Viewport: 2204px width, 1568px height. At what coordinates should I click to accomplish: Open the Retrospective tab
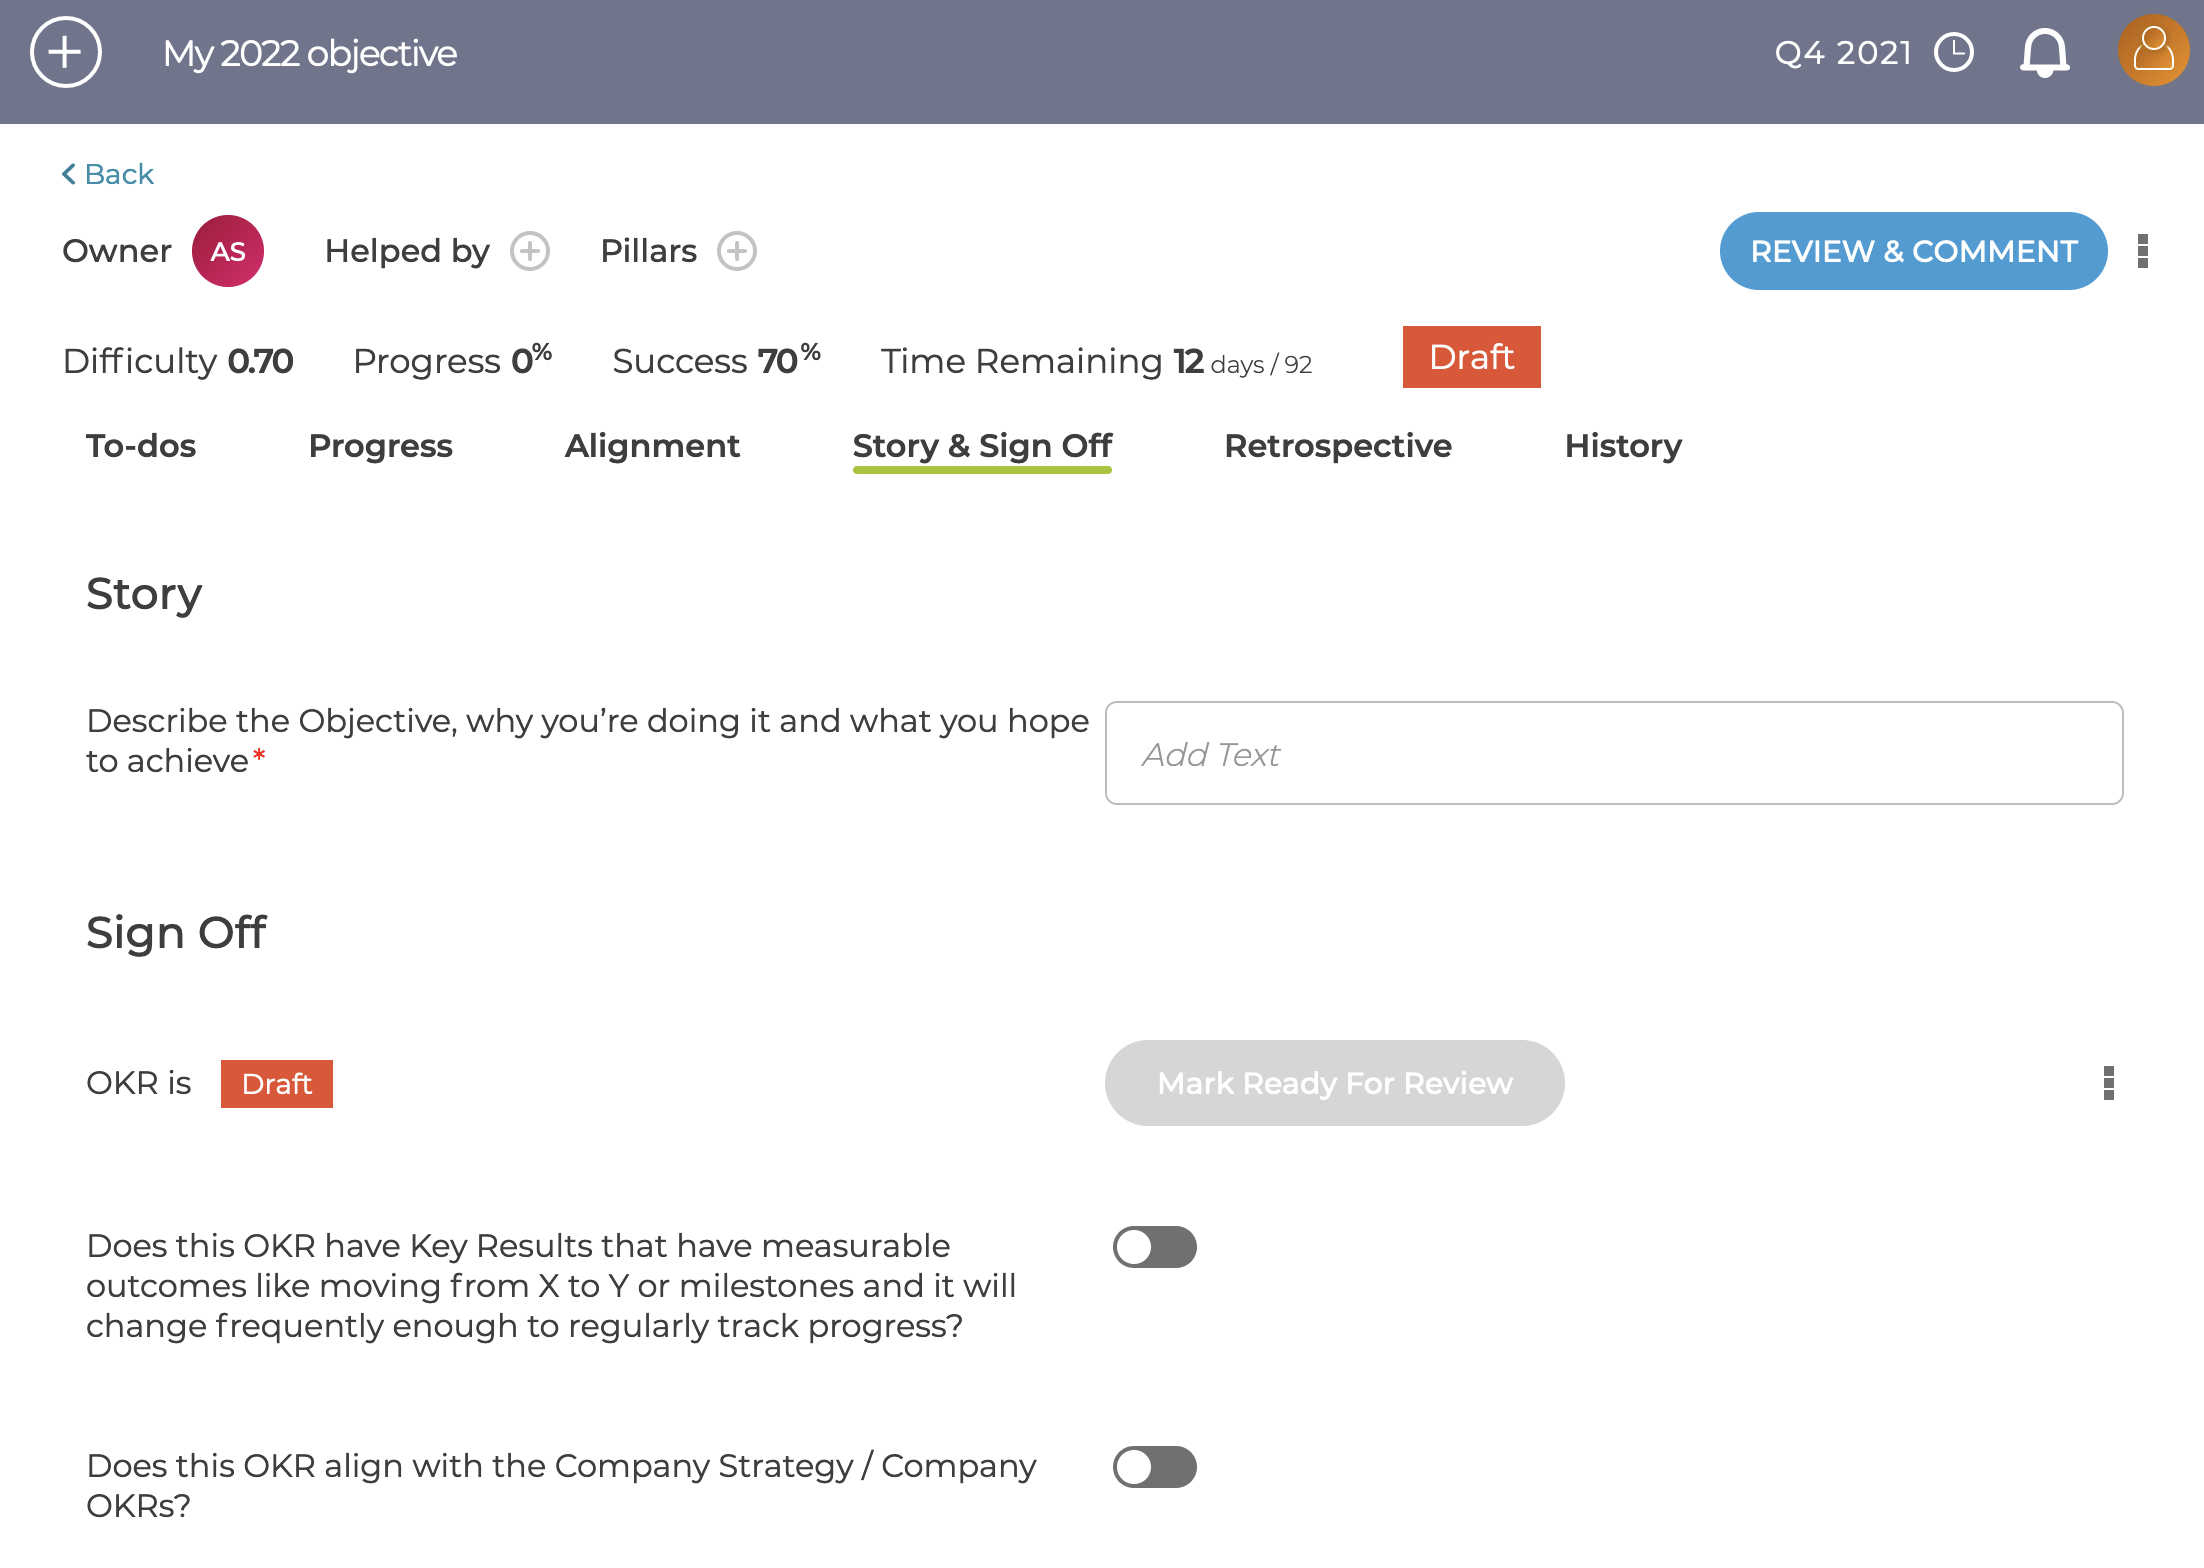1338,446
